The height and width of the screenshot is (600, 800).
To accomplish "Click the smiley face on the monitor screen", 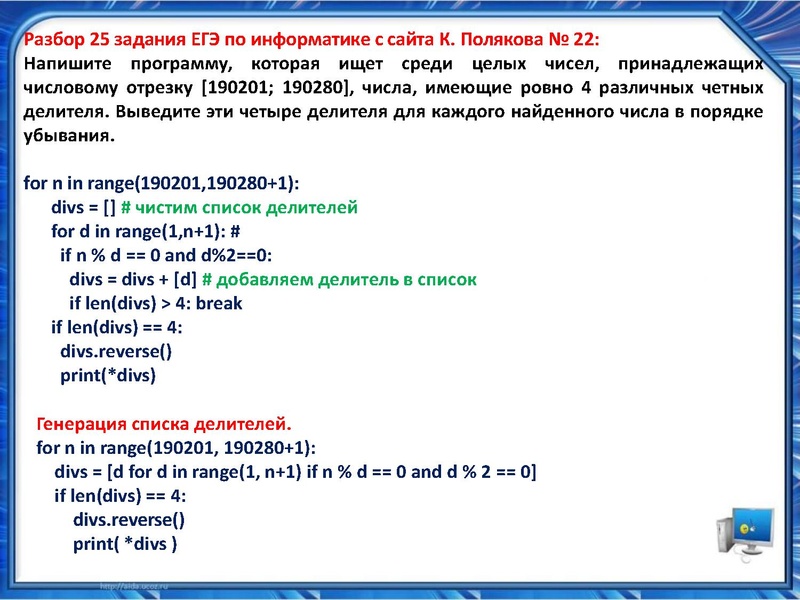I will click(x=744, y=529).
